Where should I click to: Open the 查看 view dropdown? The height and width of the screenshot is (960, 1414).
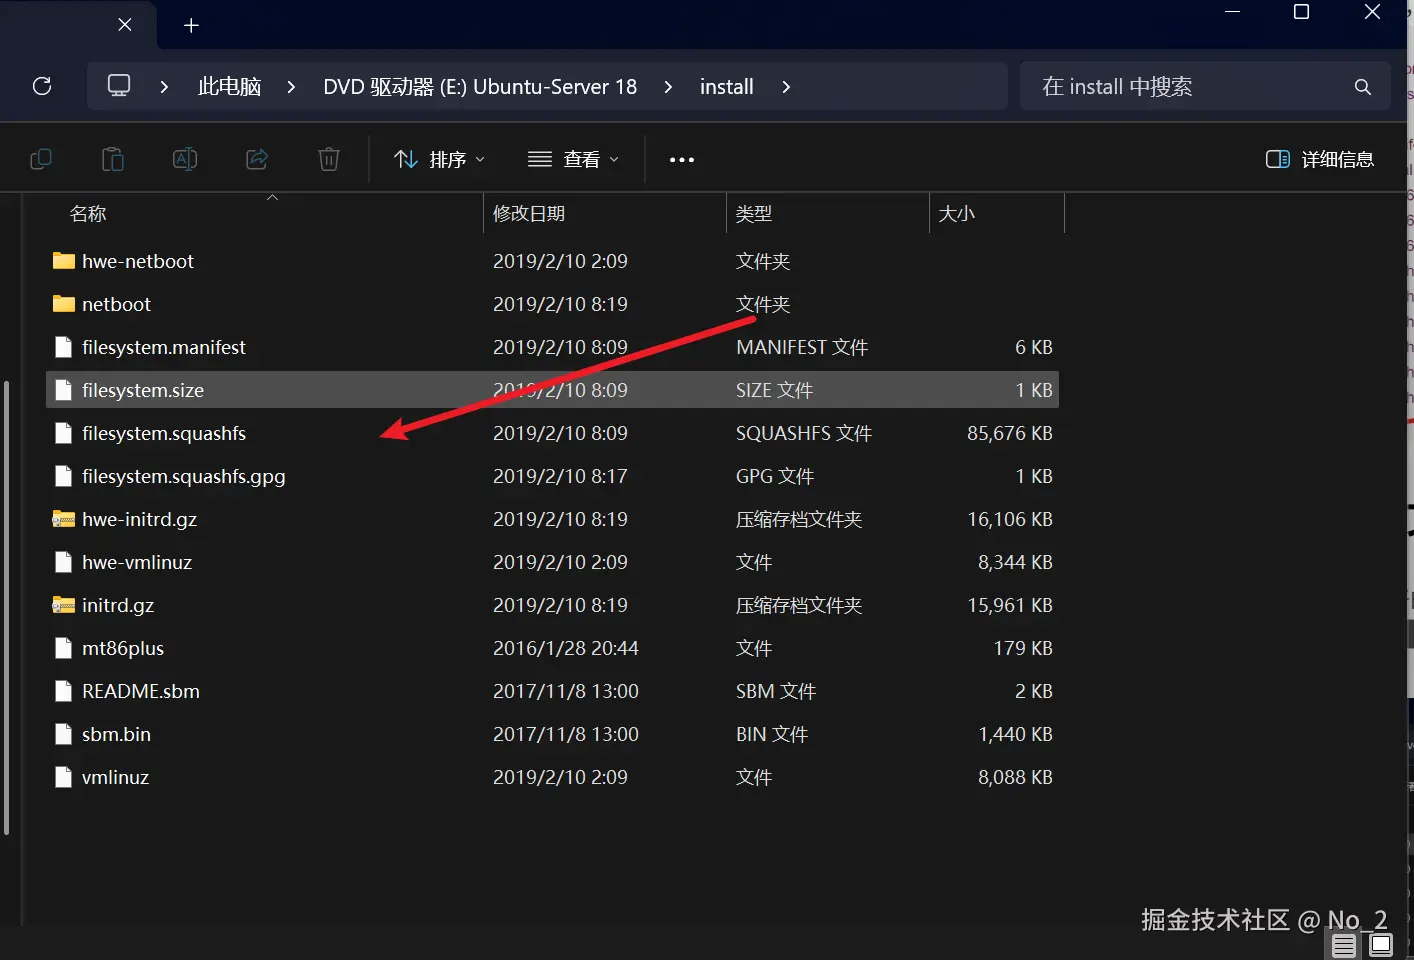coord(574,159)
